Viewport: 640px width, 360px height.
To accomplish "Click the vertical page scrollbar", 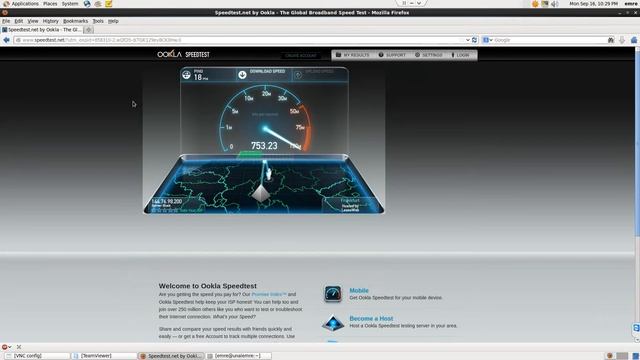I will pos(637,143).
